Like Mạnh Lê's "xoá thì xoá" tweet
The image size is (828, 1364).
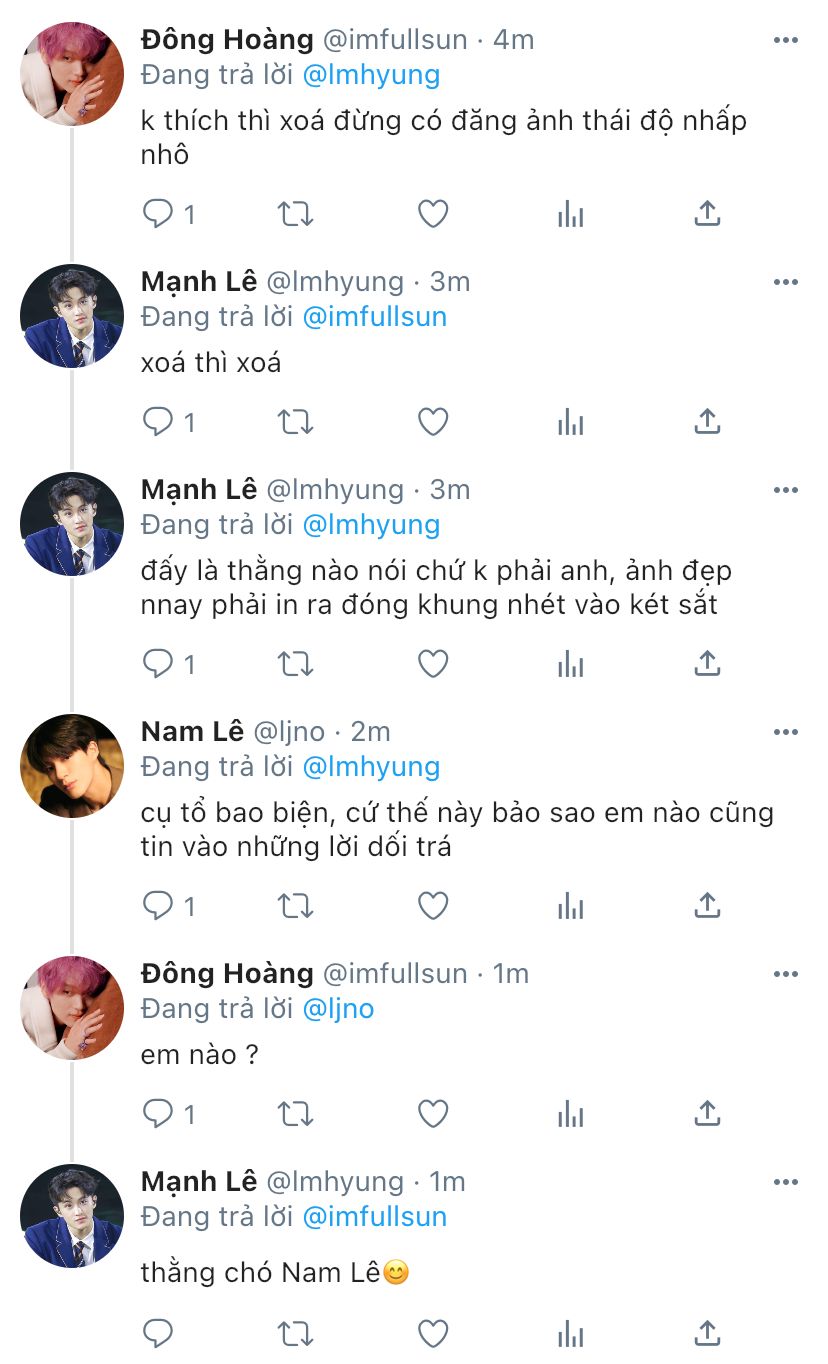(x=432, y=422)
